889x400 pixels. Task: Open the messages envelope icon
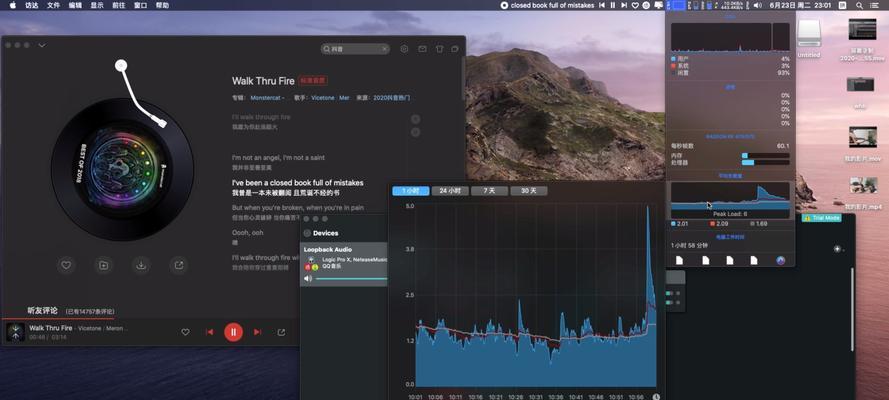(x=422, y=49)
